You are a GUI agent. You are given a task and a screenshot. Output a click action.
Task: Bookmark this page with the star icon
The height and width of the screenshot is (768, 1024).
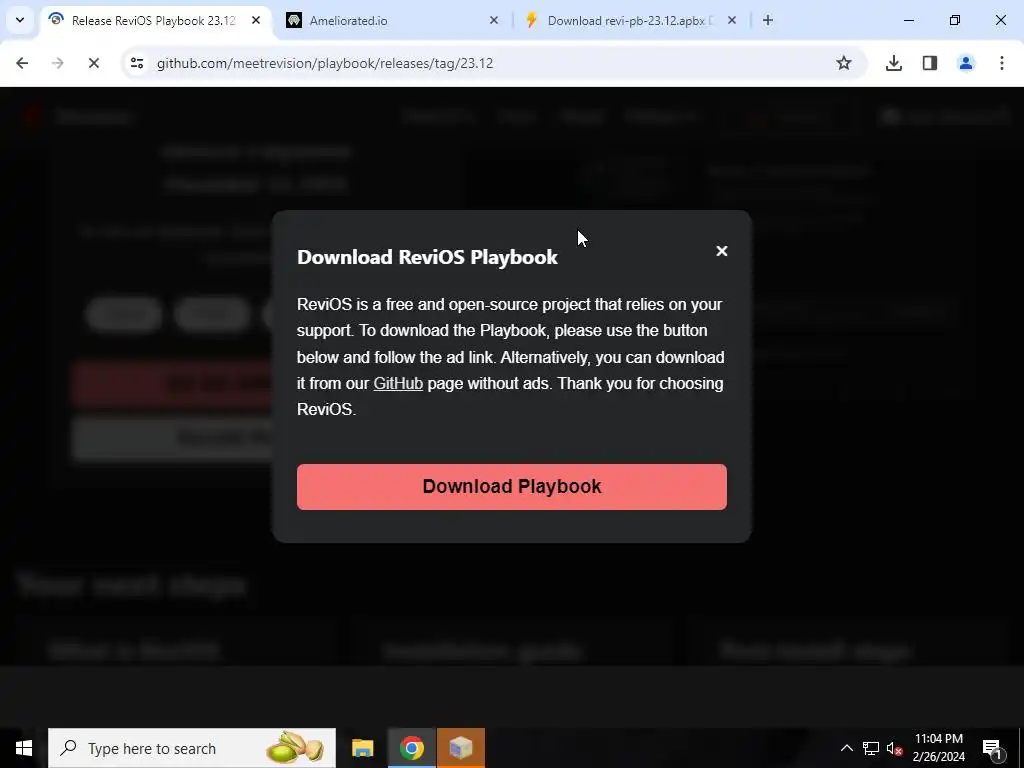tap(844, 63)
